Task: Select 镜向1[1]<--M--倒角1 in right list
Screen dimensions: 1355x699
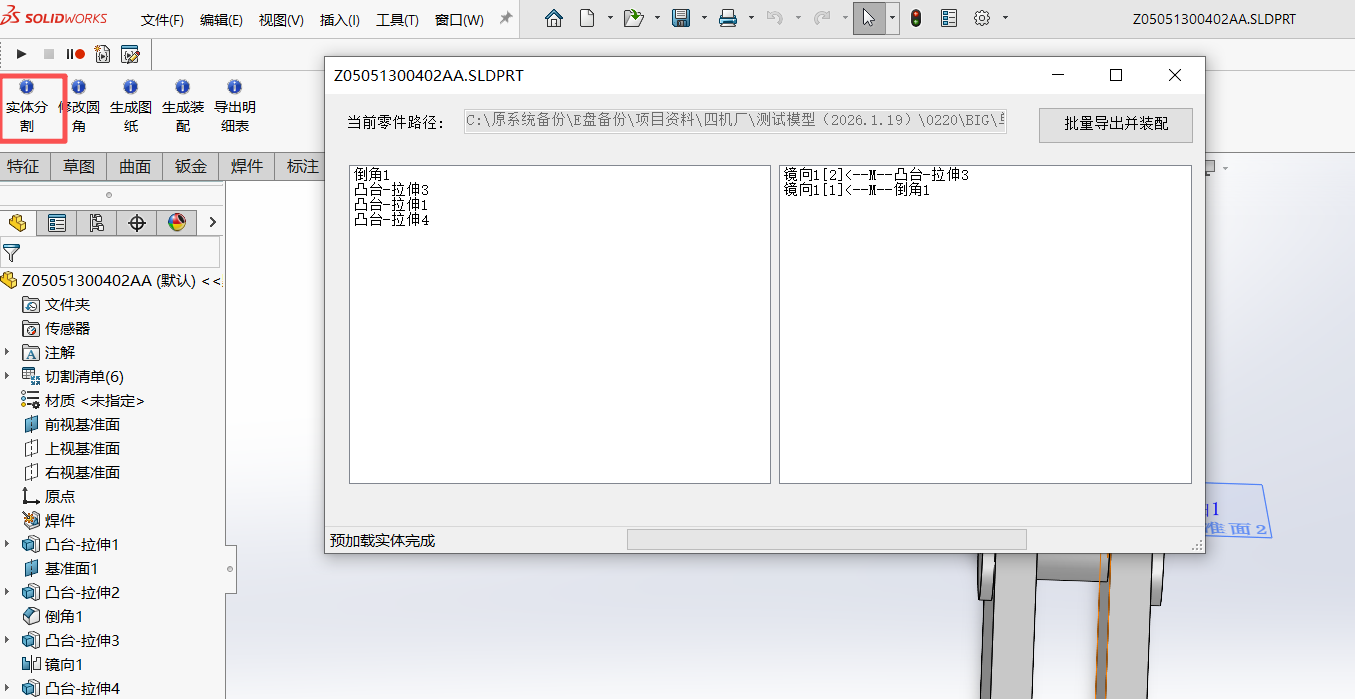Action: click(857, 190)
